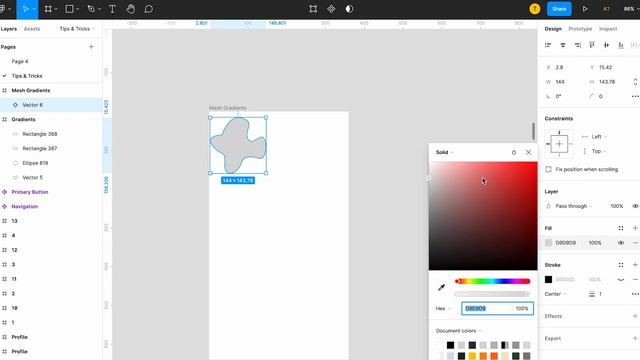Select Vector 6 layer
This screenshot has height=360, width=640.
click(51, 105)
